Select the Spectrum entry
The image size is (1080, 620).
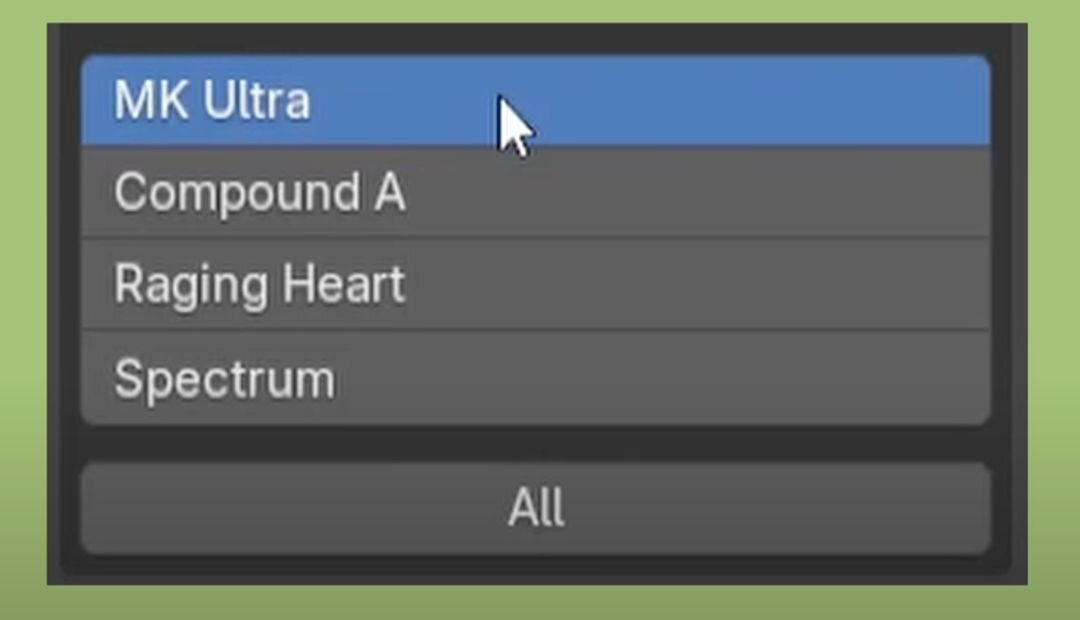(x=535, y=378)
